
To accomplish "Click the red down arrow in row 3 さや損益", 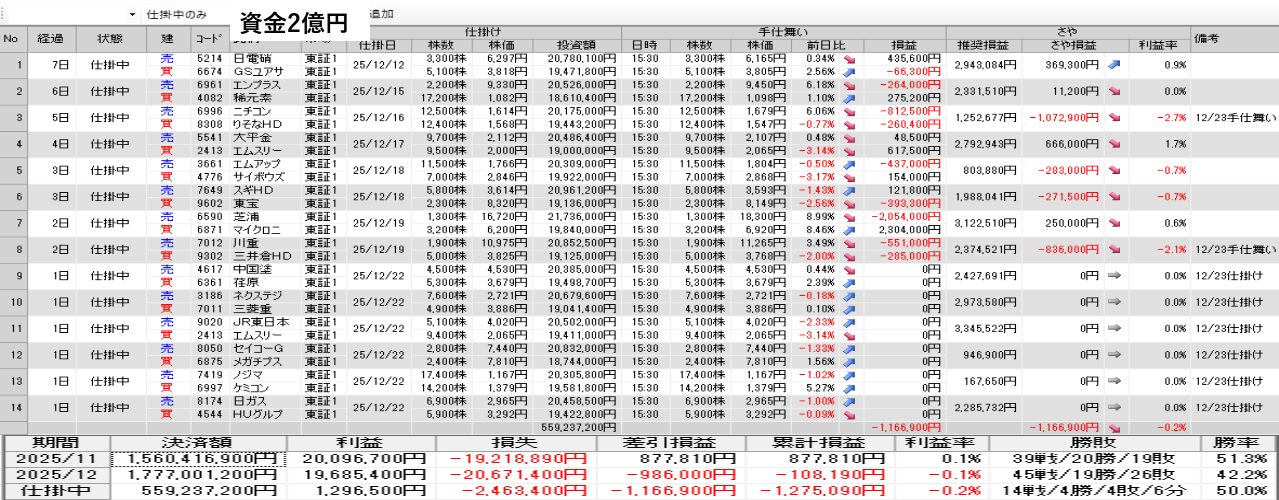I will [x=1115, y=117].
